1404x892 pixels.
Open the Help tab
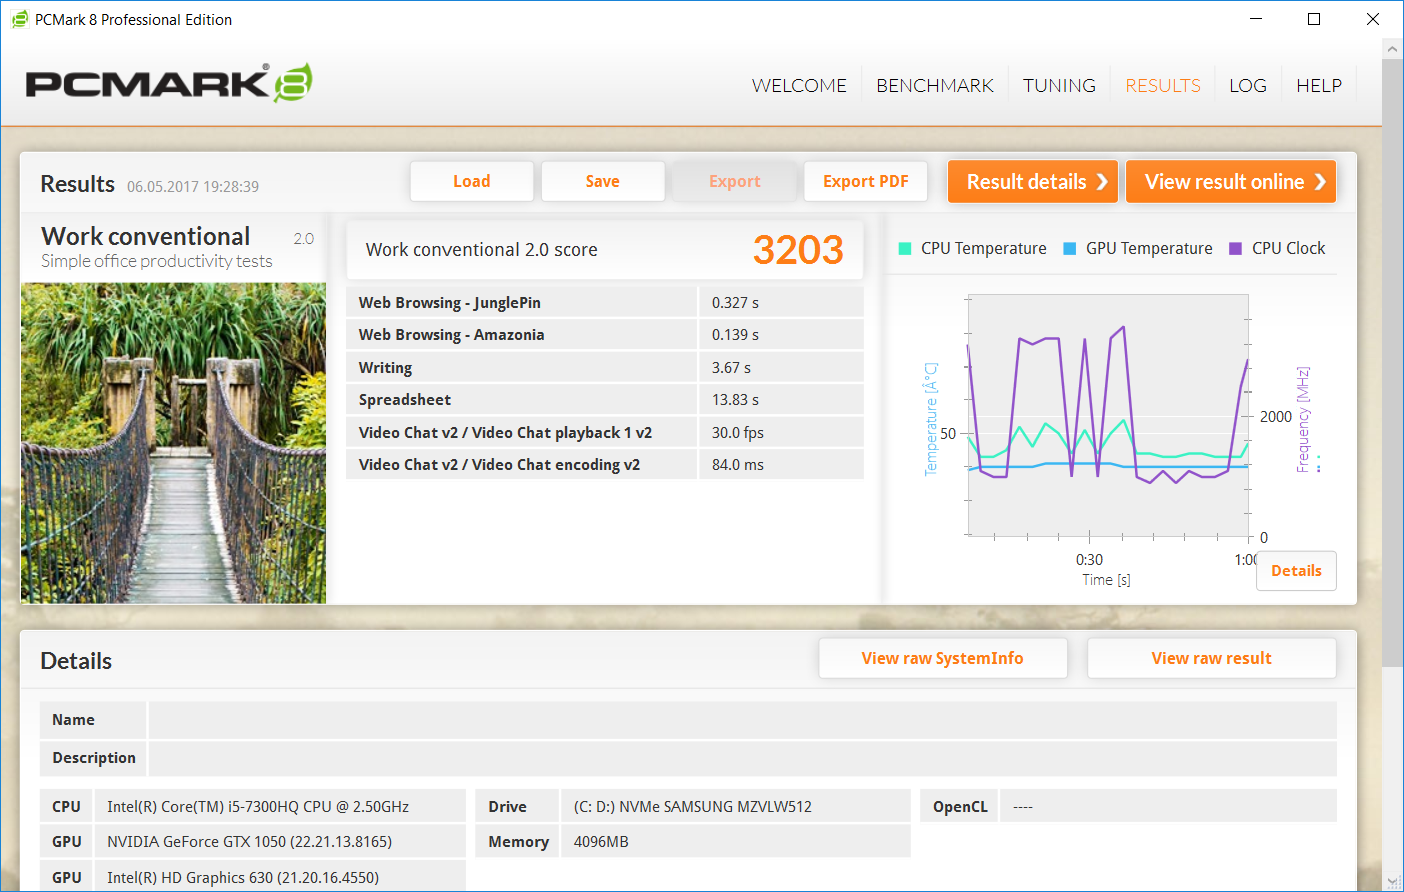[x=1318, y=86]
